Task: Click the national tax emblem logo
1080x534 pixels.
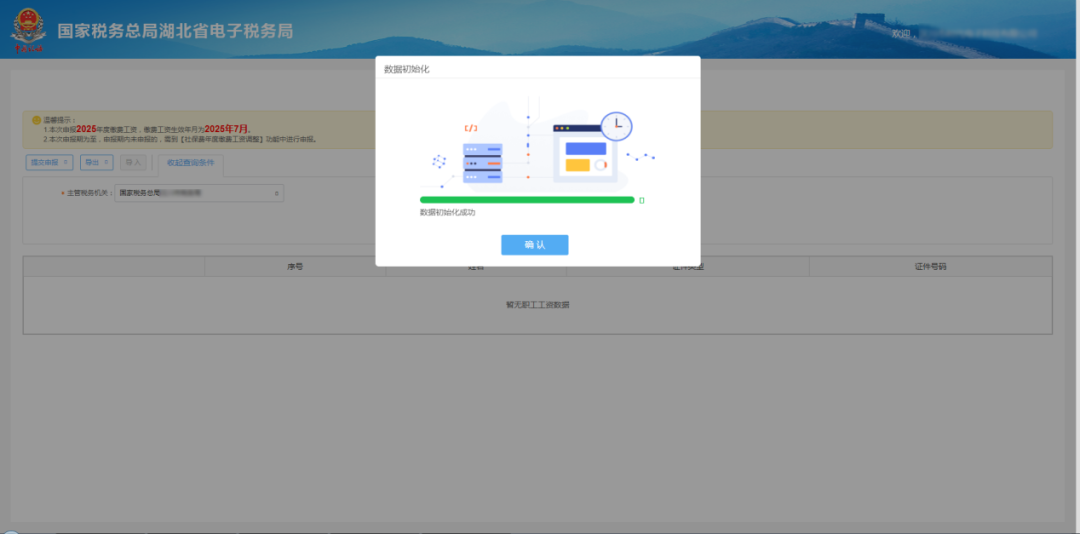Action: click(x=28, y=30)
